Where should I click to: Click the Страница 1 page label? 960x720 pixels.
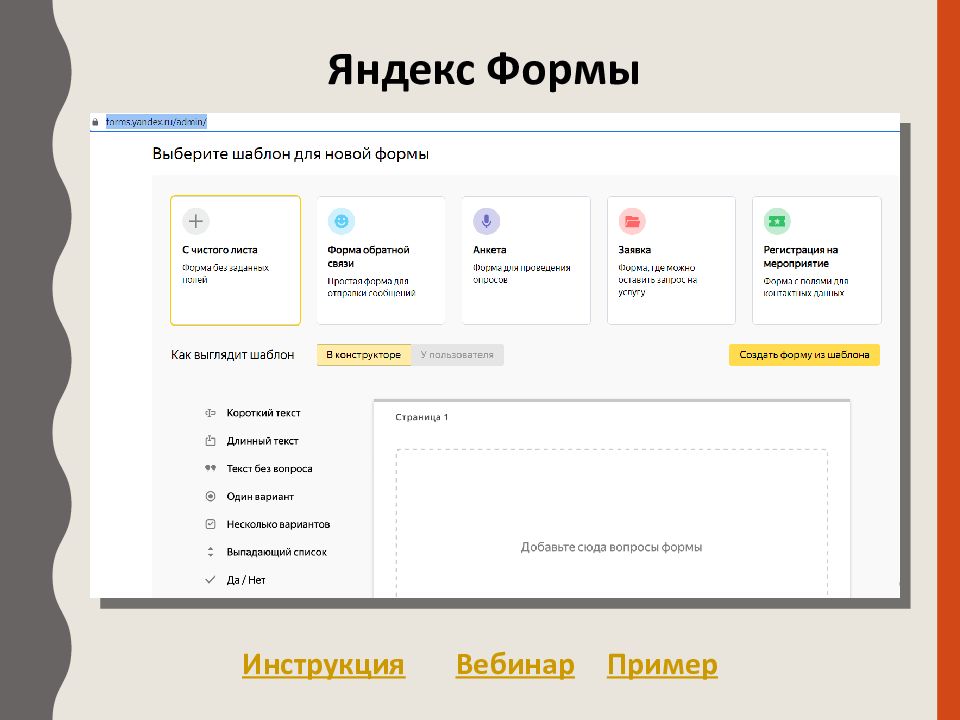point(422,417)
